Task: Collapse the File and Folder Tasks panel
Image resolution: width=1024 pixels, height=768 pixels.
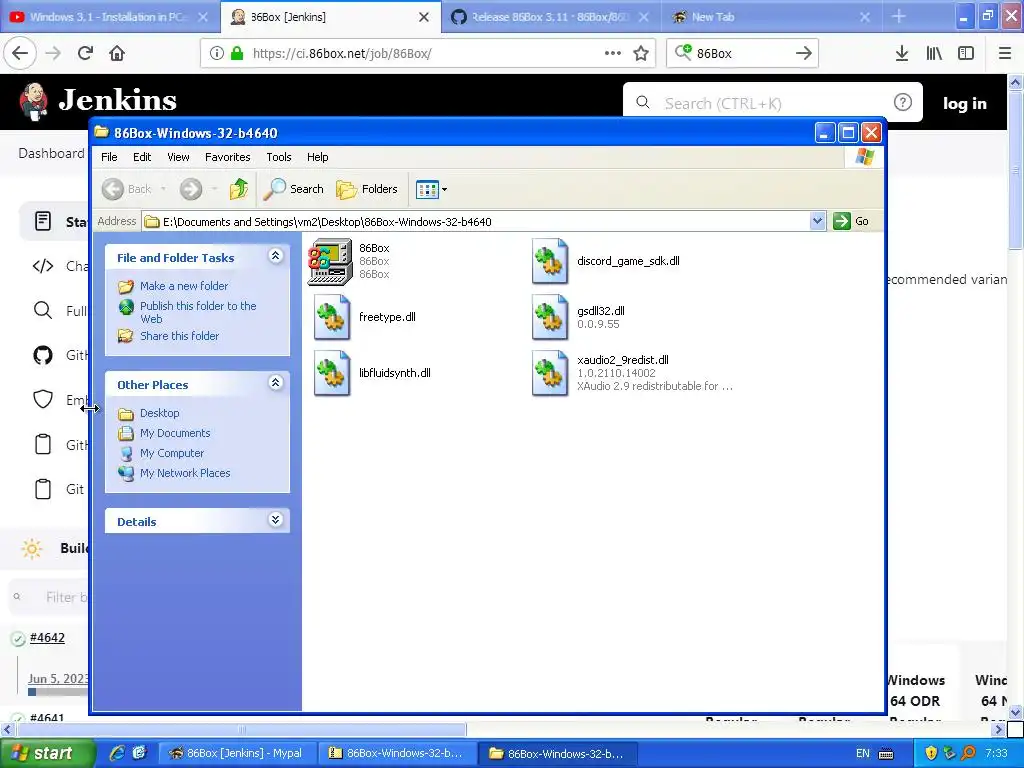Action: coord(276,256)
